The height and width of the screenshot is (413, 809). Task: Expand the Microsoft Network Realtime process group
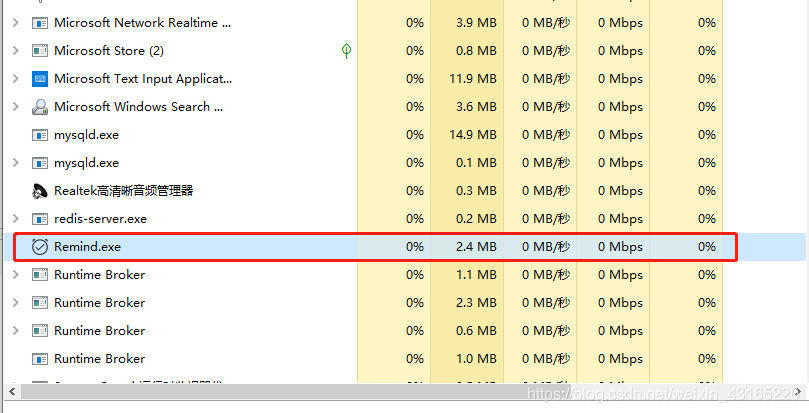click(15, 23)
